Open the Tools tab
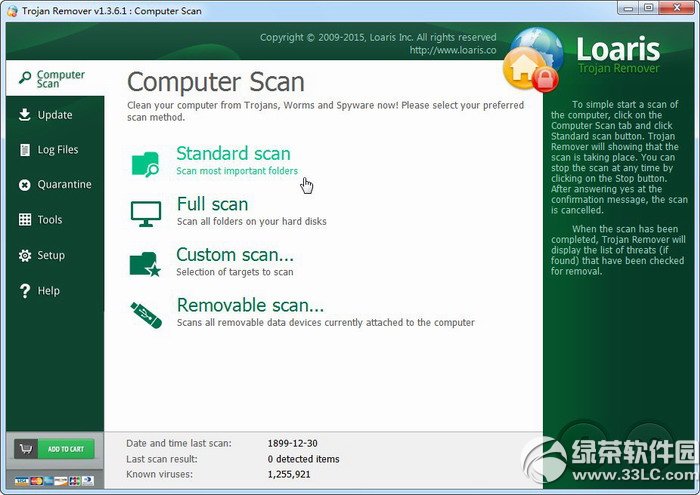 point(55,219)
